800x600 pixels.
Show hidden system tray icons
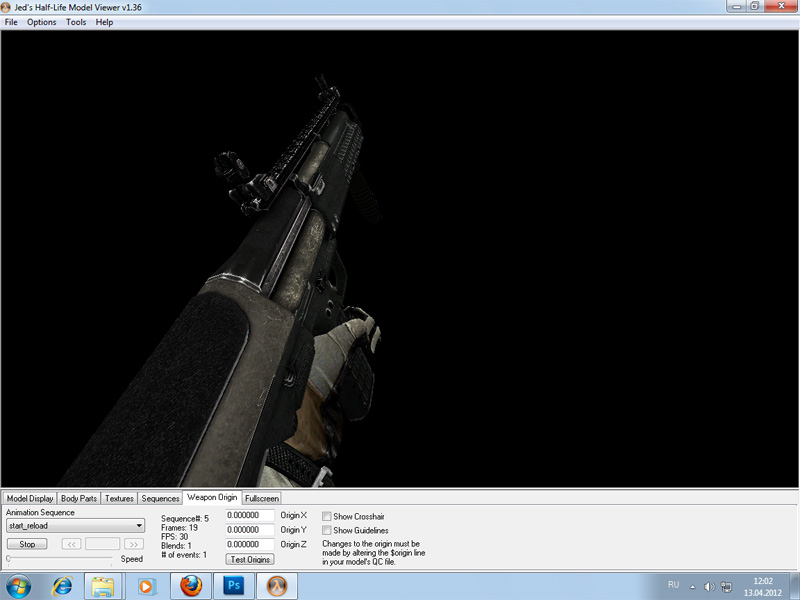[692, 585]
